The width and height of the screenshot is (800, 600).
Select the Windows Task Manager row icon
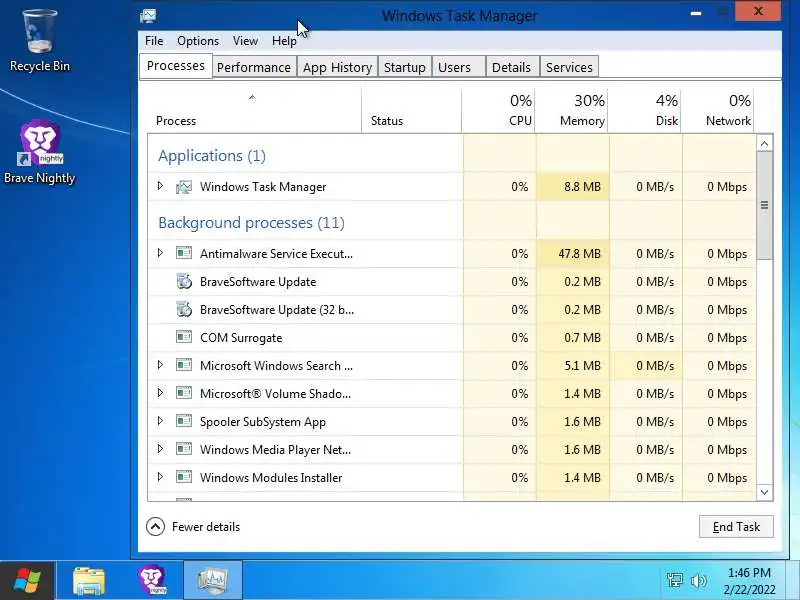click(x=184, y=187)
